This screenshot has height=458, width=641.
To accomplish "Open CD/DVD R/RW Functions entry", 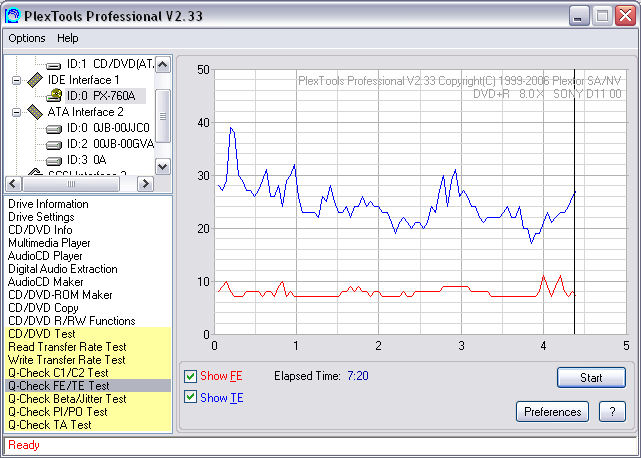I will (72, 321).
